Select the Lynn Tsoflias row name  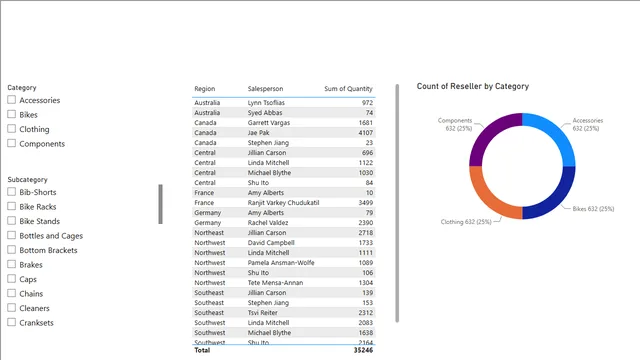pyautogui.click(x=266, y=102)
